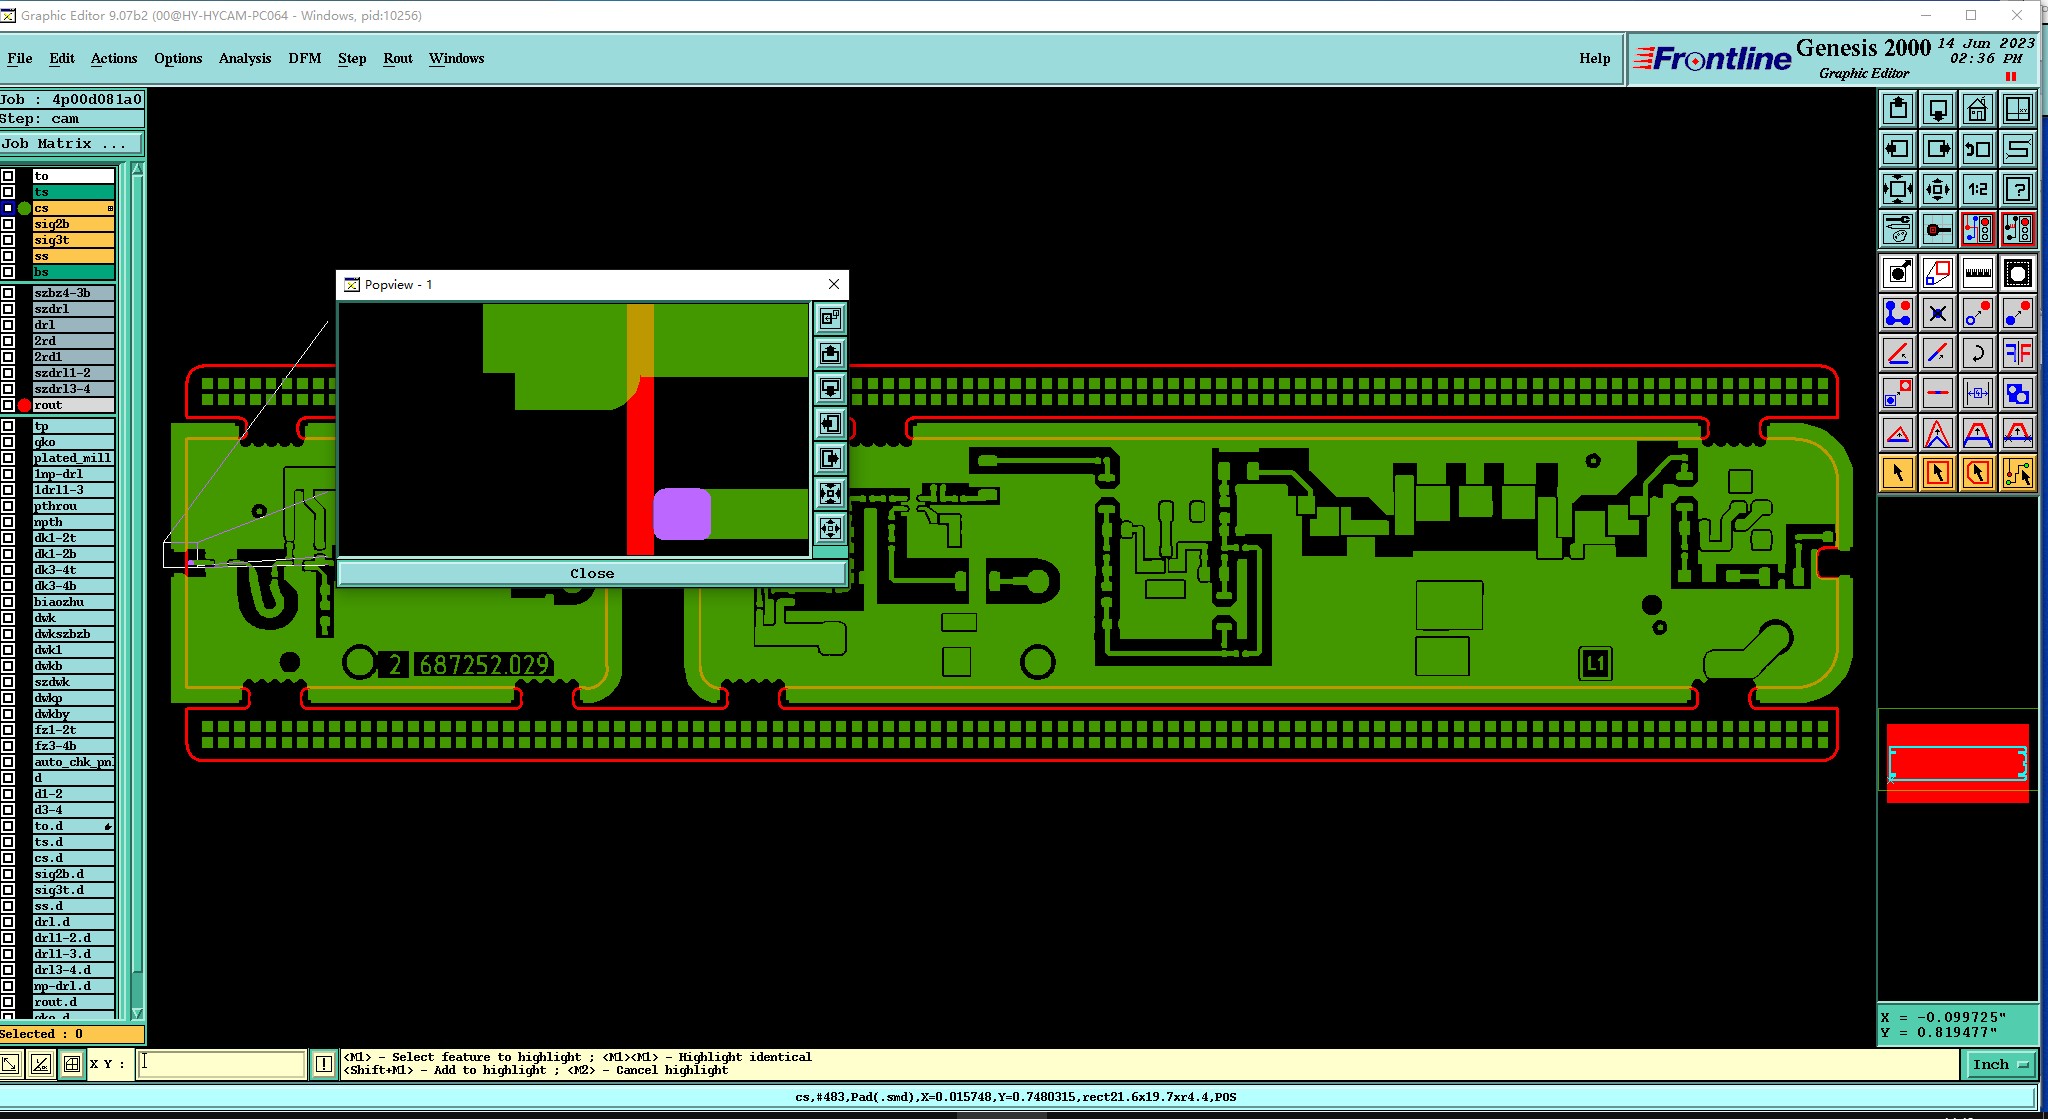Select the ruler measure tool
This screenshot has width=2048, height=1119.
[x=1977, y=273]
